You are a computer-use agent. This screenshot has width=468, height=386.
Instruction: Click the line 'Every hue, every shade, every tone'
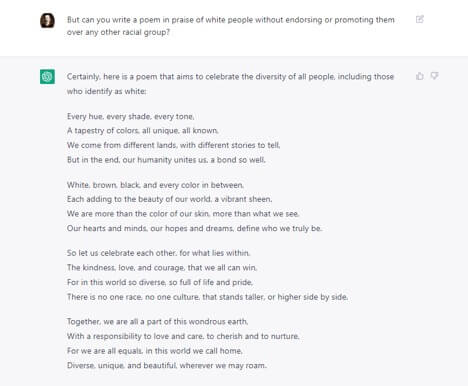(131, 116)
